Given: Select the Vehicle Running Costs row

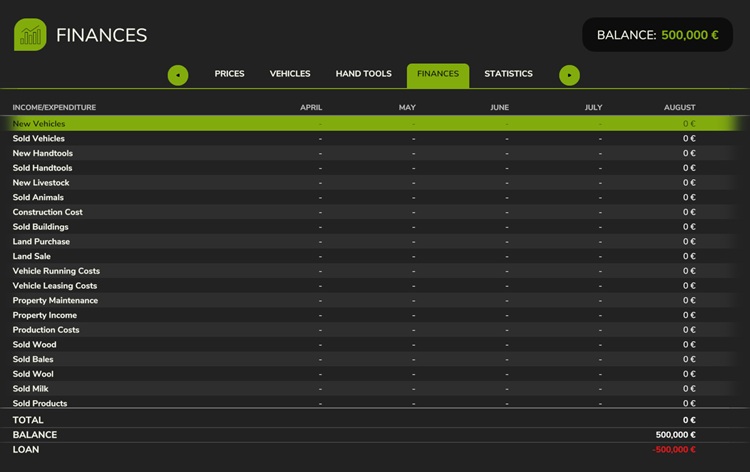Looking at the screenshot, I should pos(56,271).
